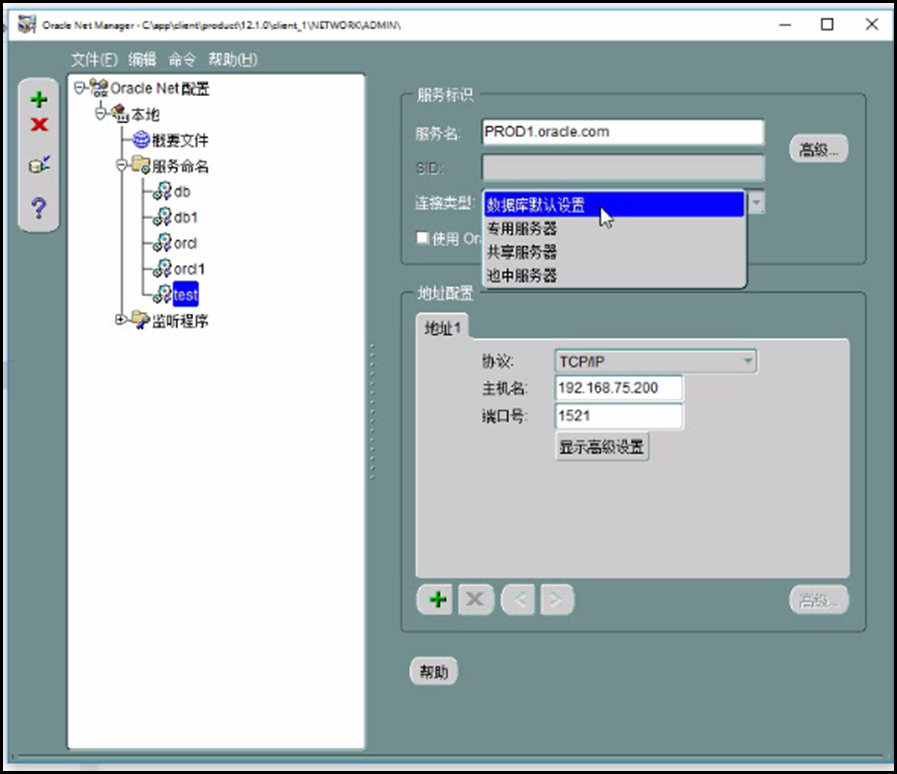Switch to the 地址1 tab
Screen dimensions: 897x774
click(x=442, y=328)
